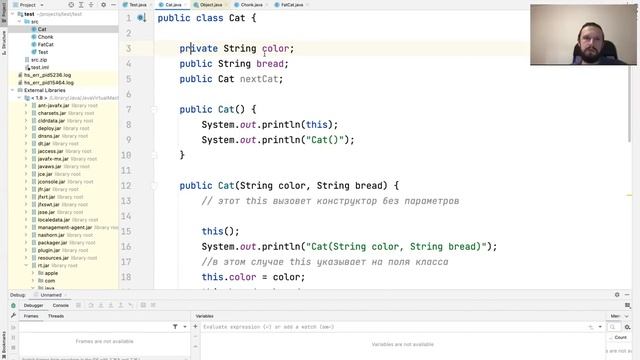Select deploy.jar in library list

49,129
